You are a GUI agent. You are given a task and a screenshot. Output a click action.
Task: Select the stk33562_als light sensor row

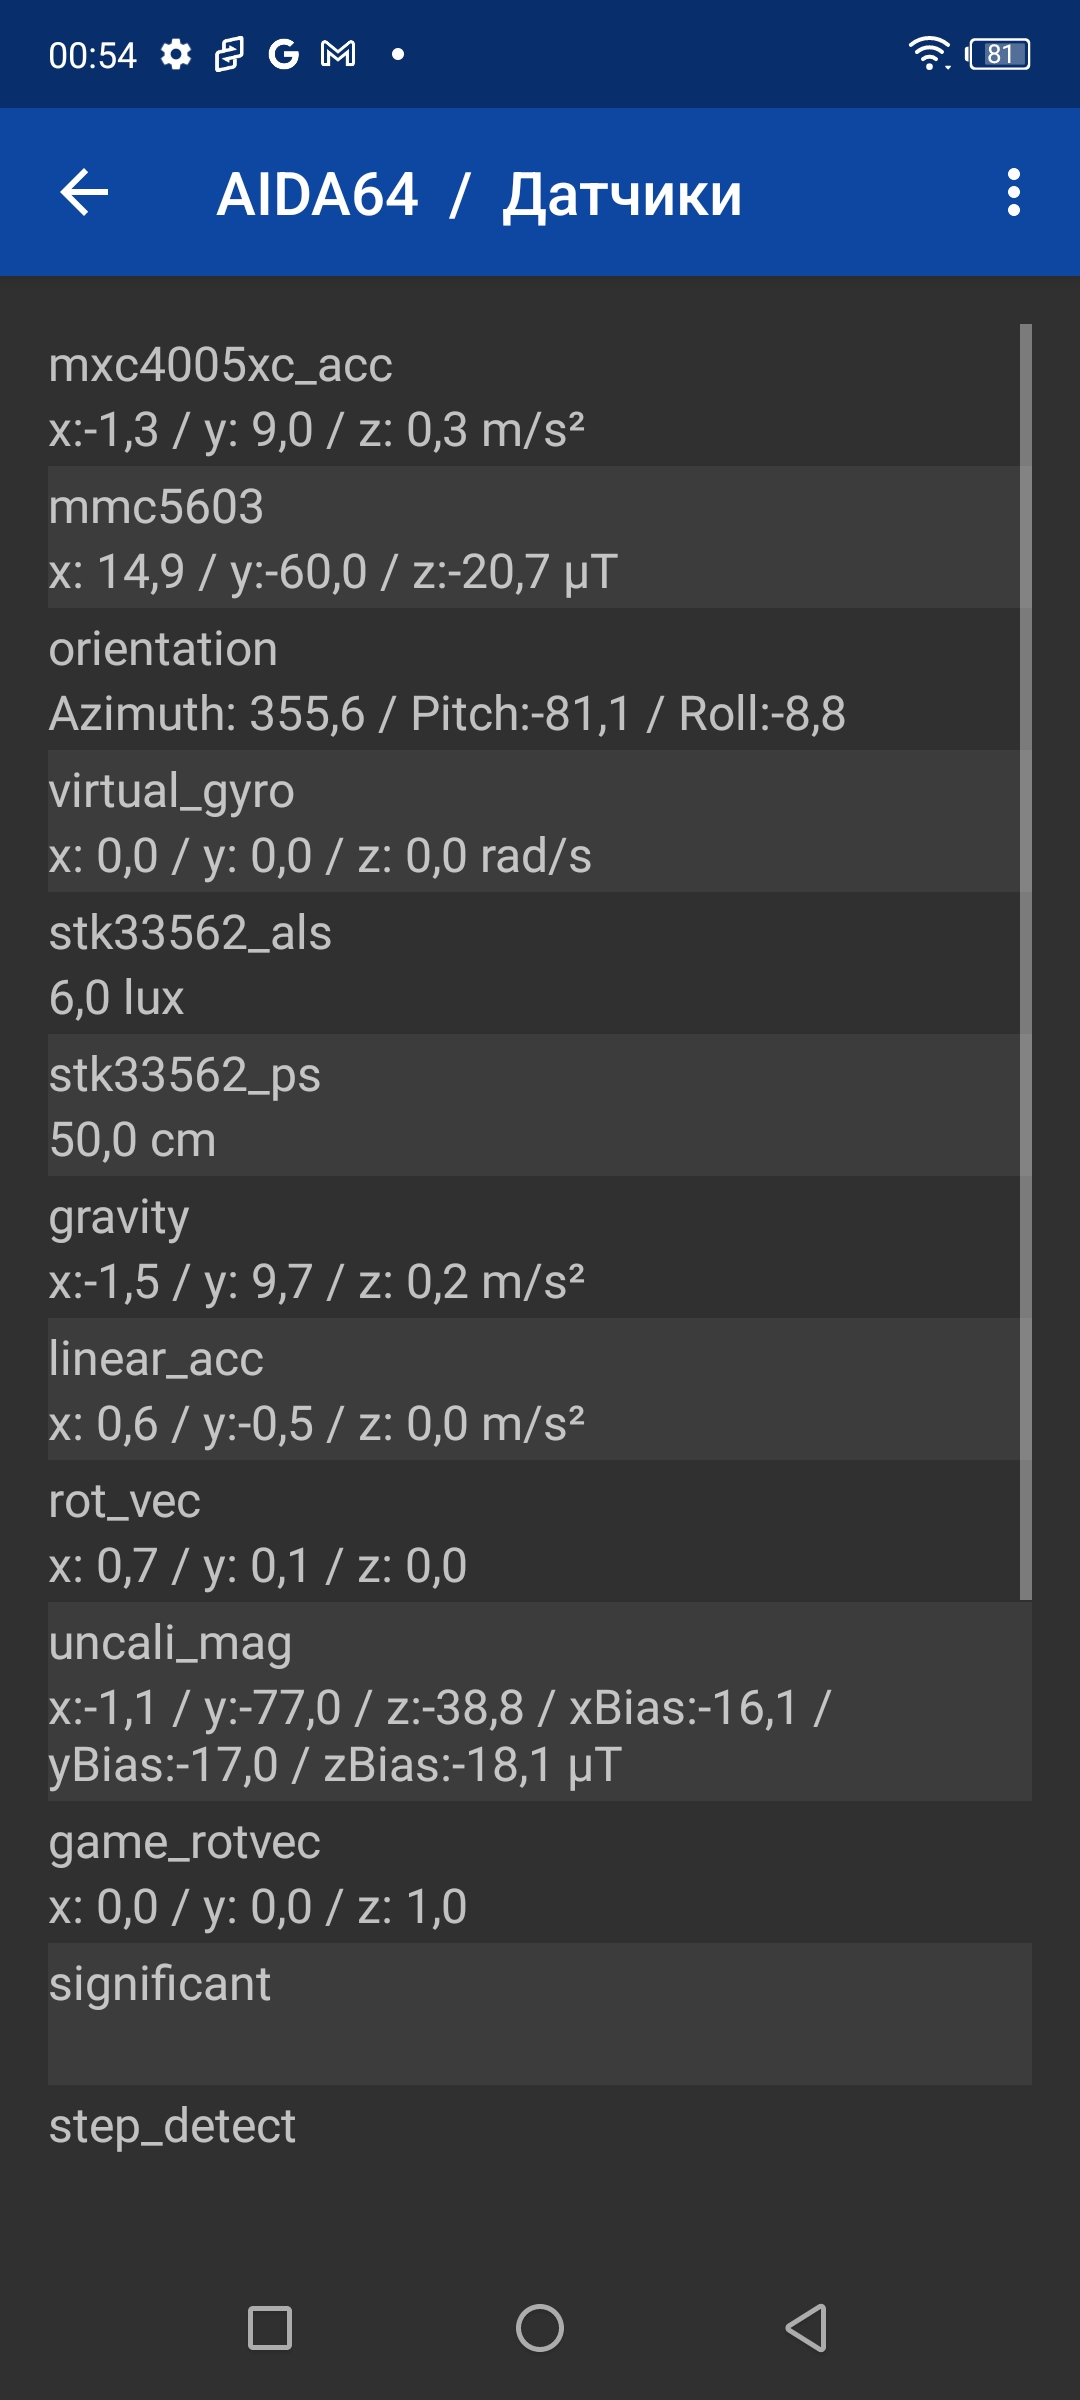pyautogui.click(x=530, y=964)
